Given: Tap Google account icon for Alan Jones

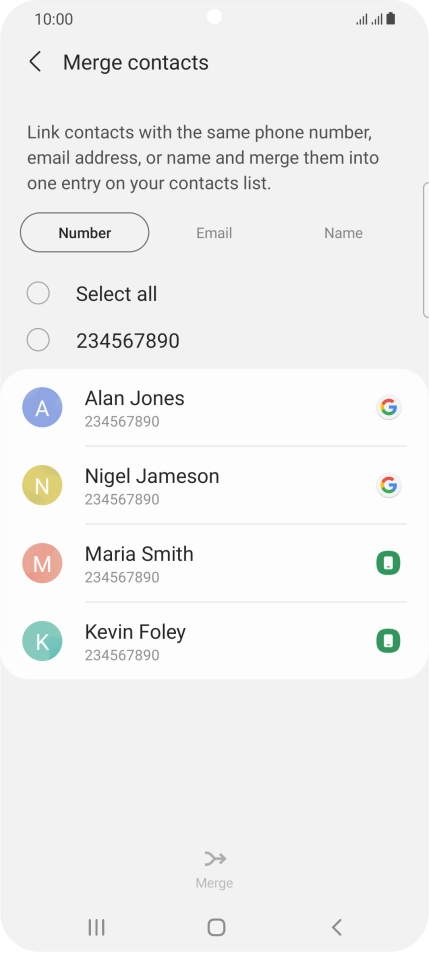Looking at the screenshot, I should pos(388,407).
